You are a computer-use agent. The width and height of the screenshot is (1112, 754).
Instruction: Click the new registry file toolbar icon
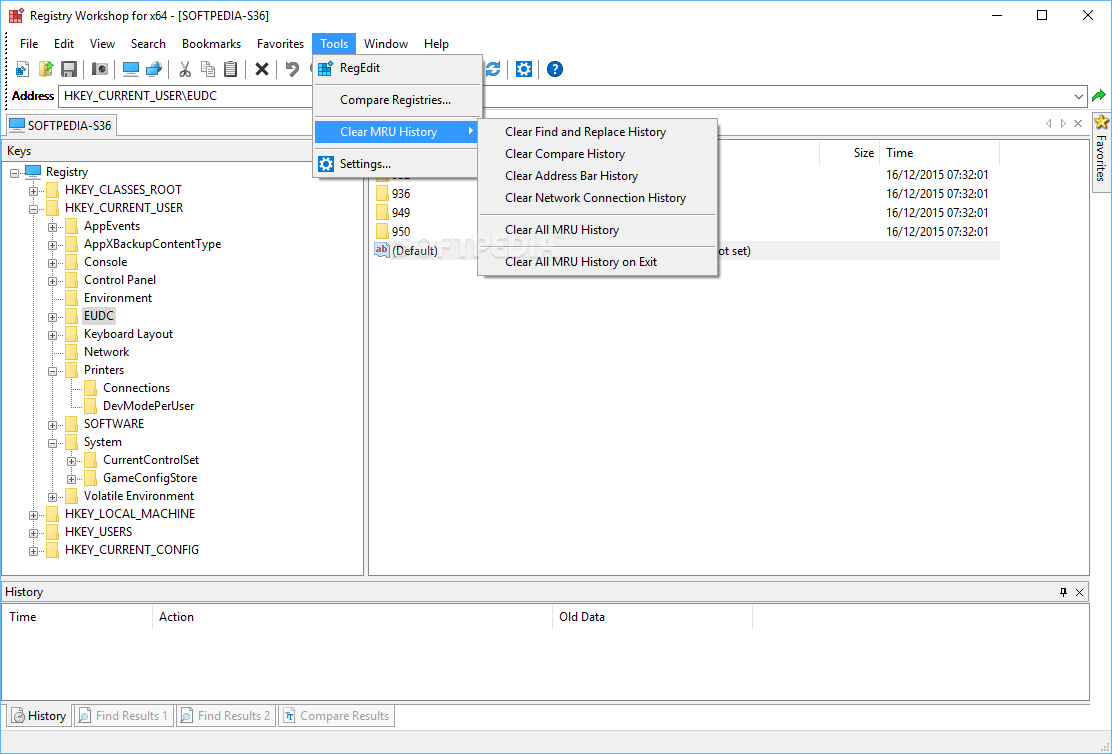(x=23, y=69)
